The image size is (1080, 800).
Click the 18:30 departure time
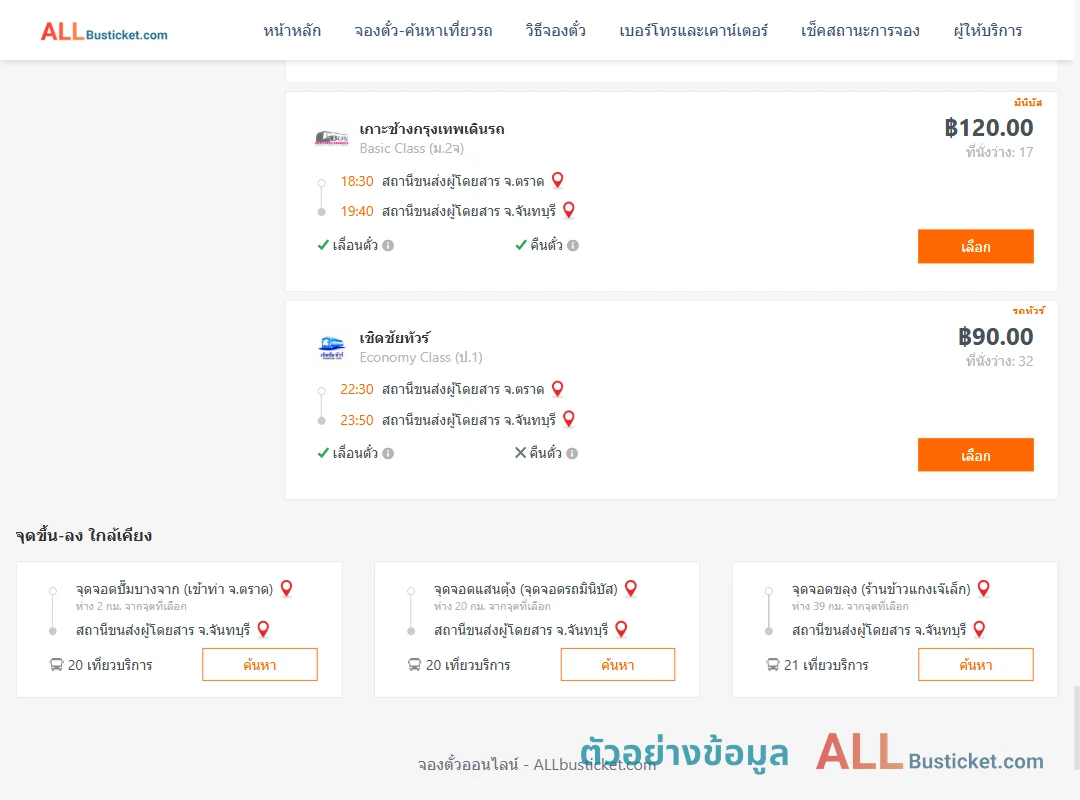click(357, 181)
